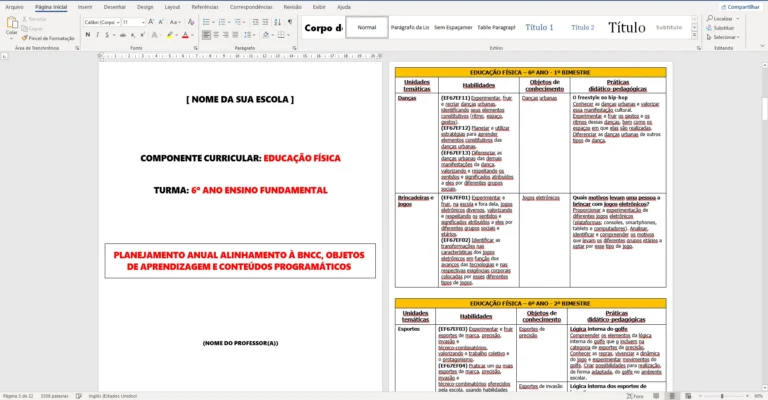This screenshot has height=400, width=768.
Task: Toggle underline (S) formatting
Action: pyautogui.click(x=107, y=35)
